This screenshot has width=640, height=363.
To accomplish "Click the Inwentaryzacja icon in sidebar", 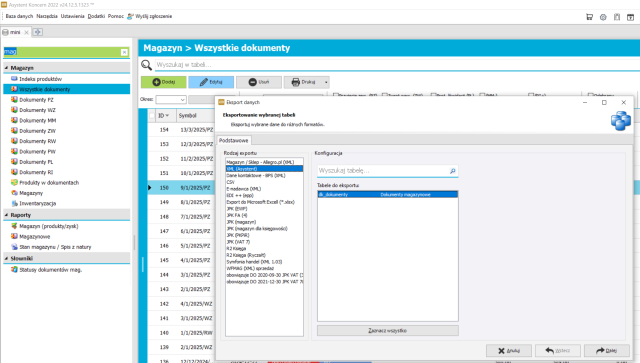I will click(x=14, y=203).
